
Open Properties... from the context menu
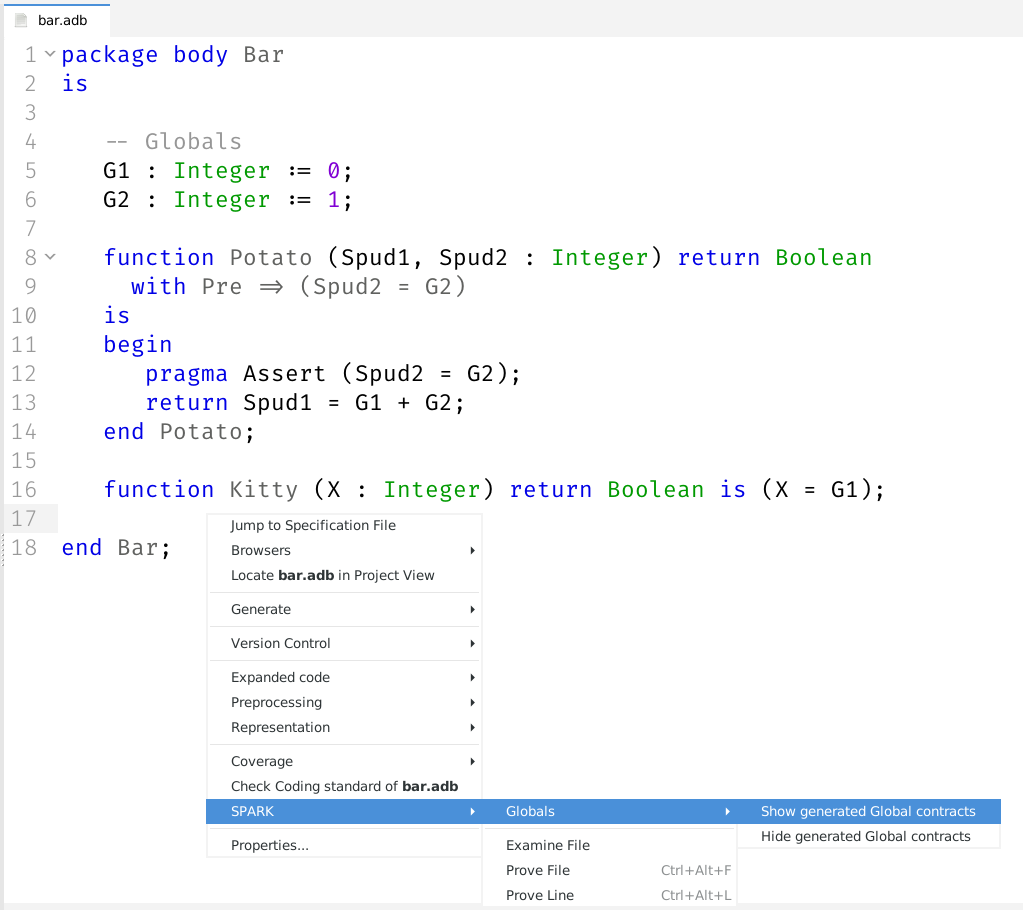pos(270,845)
